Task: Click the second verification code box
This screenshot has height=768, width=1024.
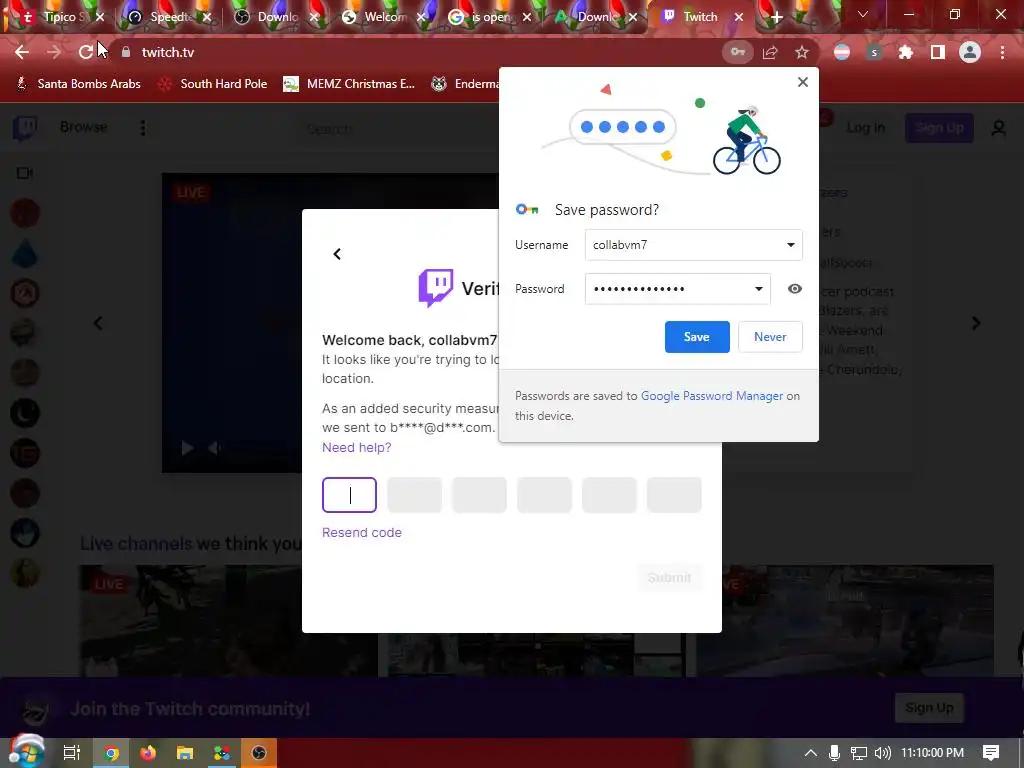Action: (x=414, y=495)
